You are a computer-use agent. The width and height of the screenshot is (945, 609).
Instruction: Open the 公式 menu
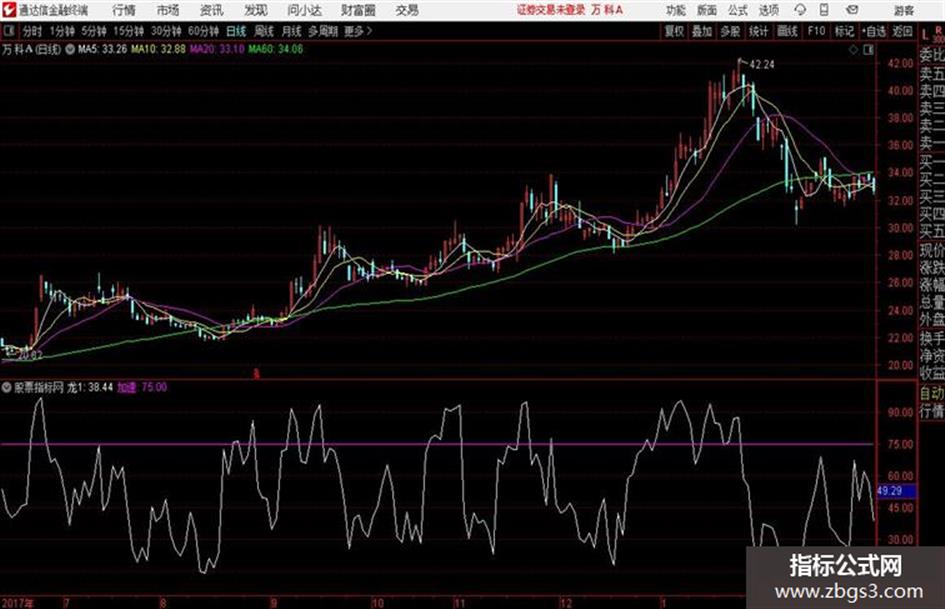tap(737, 10)
